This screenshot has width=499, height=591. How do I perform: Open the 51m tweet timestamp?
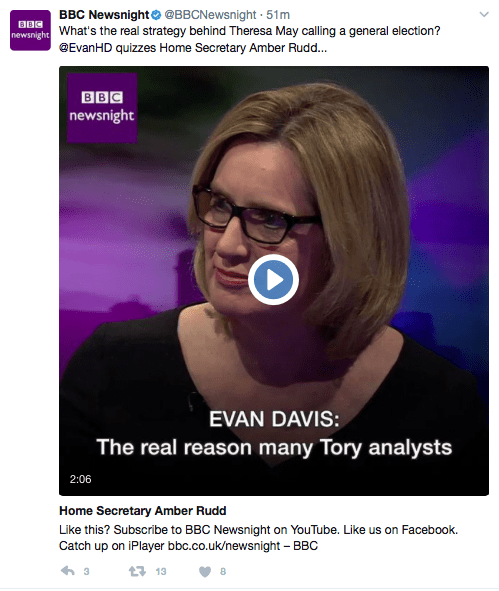278,15
